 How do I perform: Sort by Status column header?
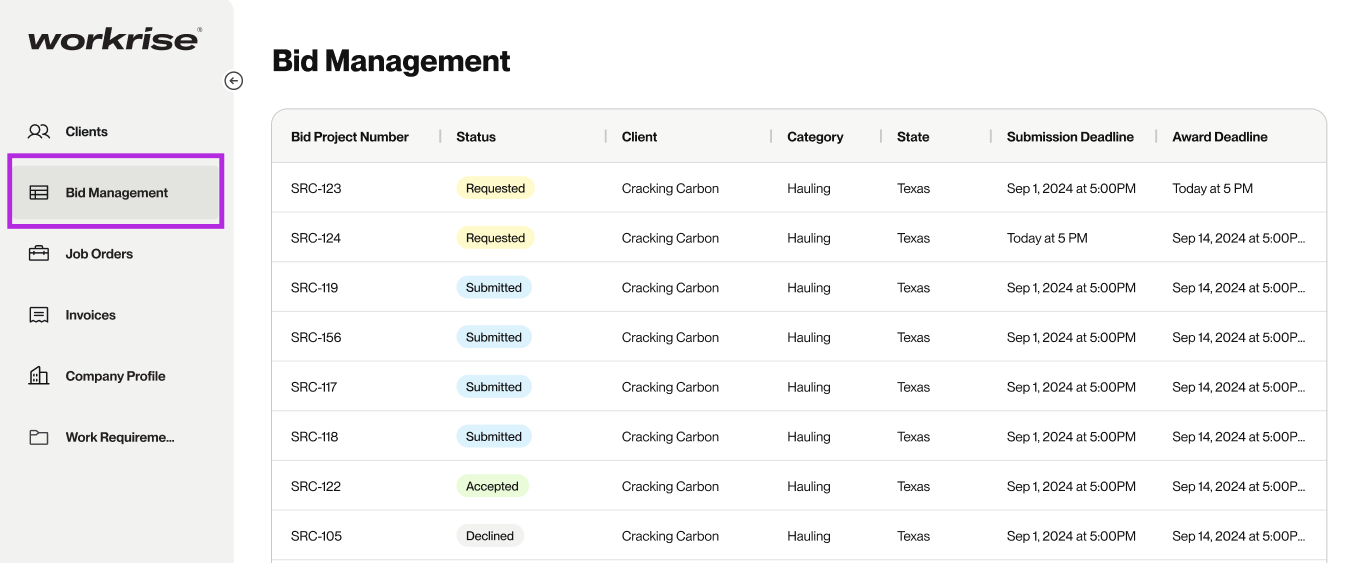(476, 137)
